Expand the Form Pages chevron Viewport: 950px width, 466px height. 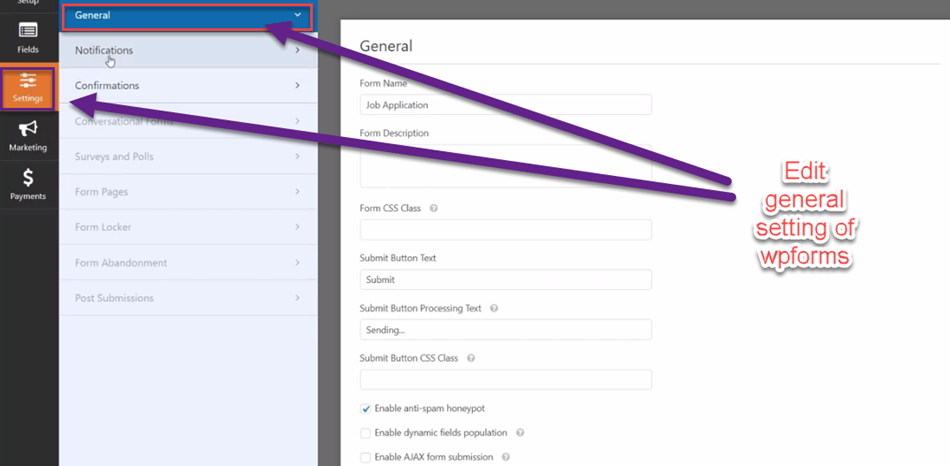[297, 191]
